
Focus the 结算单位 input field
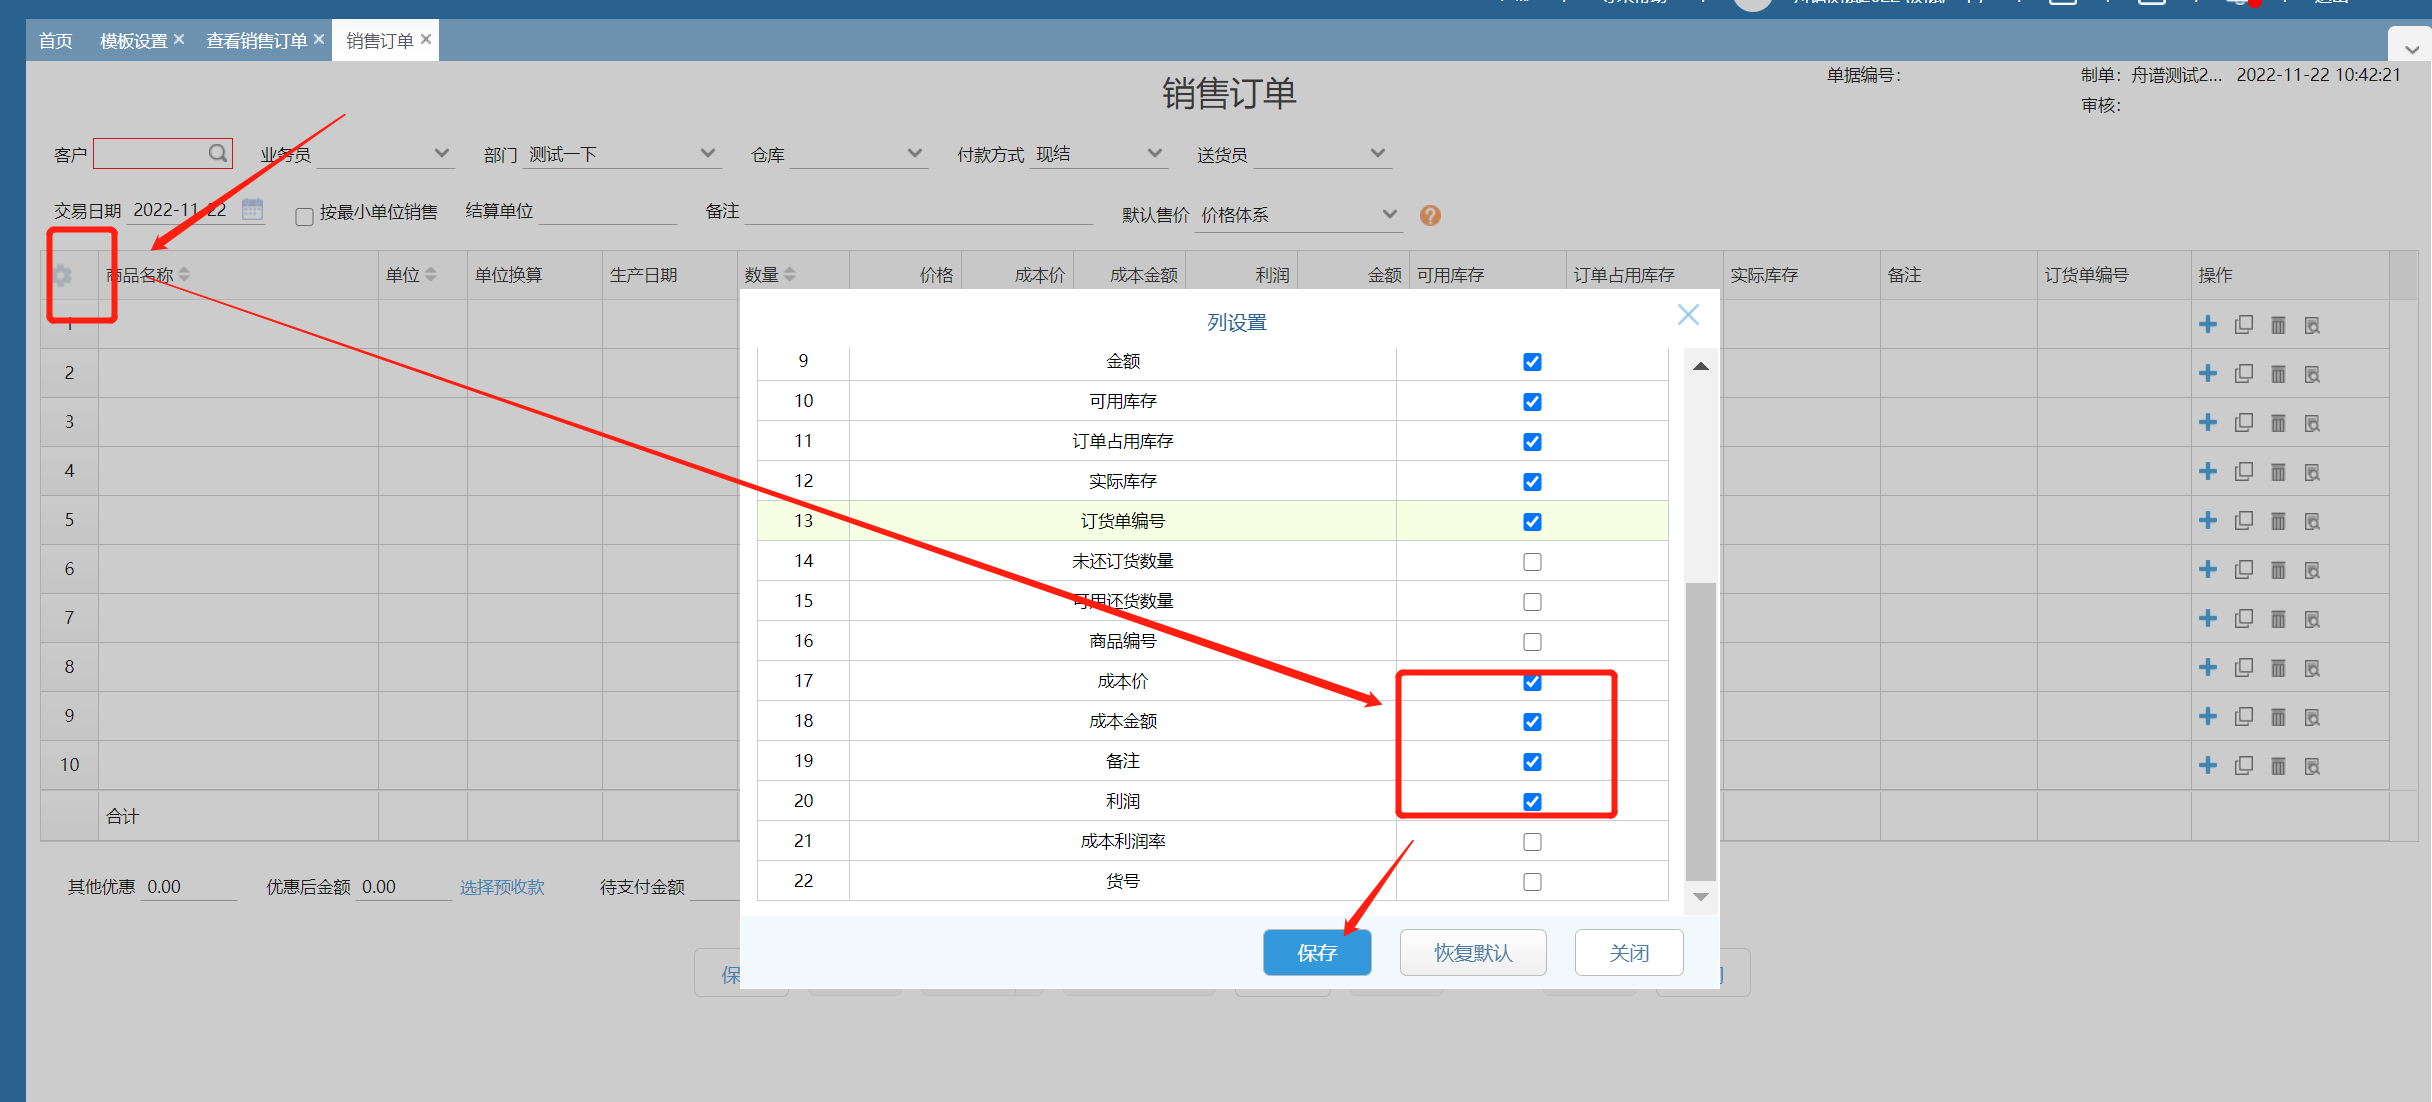click(x=608, y=211)
